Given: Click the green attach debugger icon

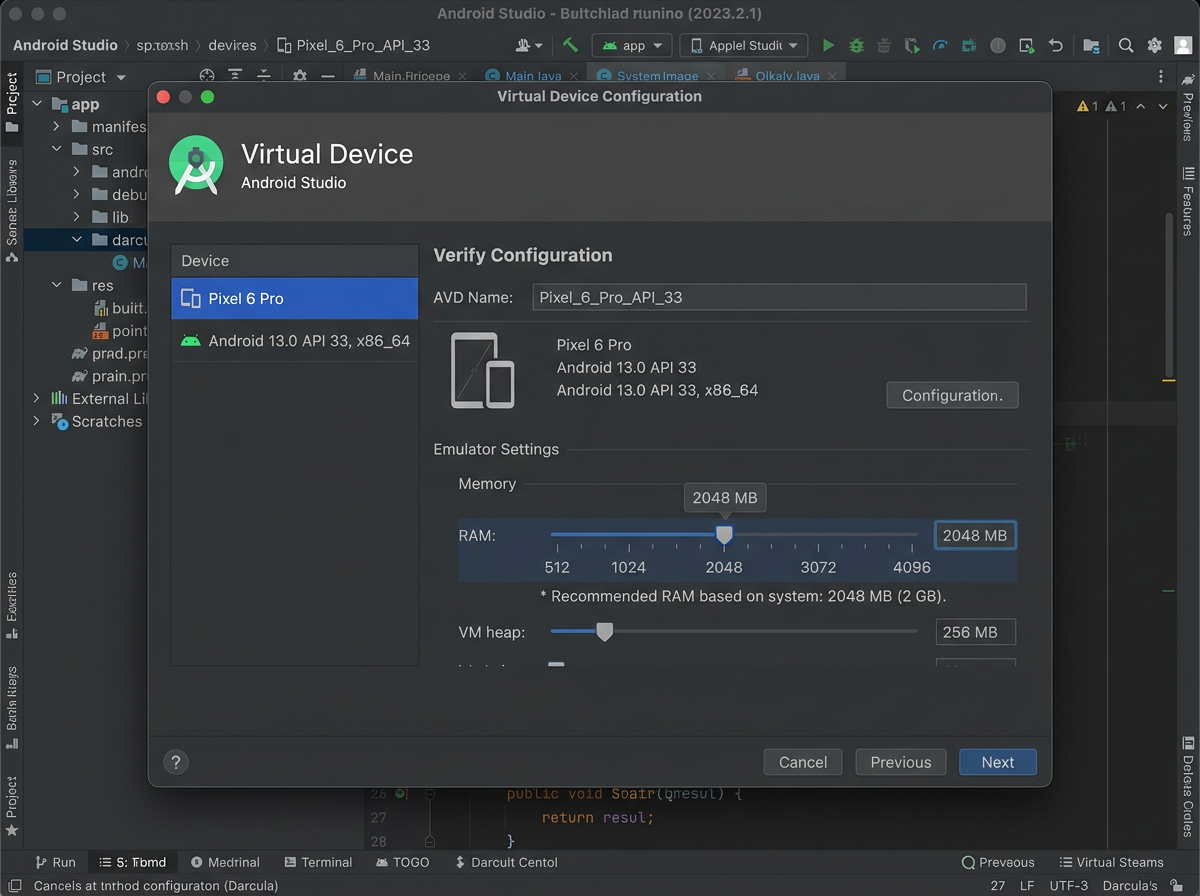Looking at the screenshot, I should point(969,45).
